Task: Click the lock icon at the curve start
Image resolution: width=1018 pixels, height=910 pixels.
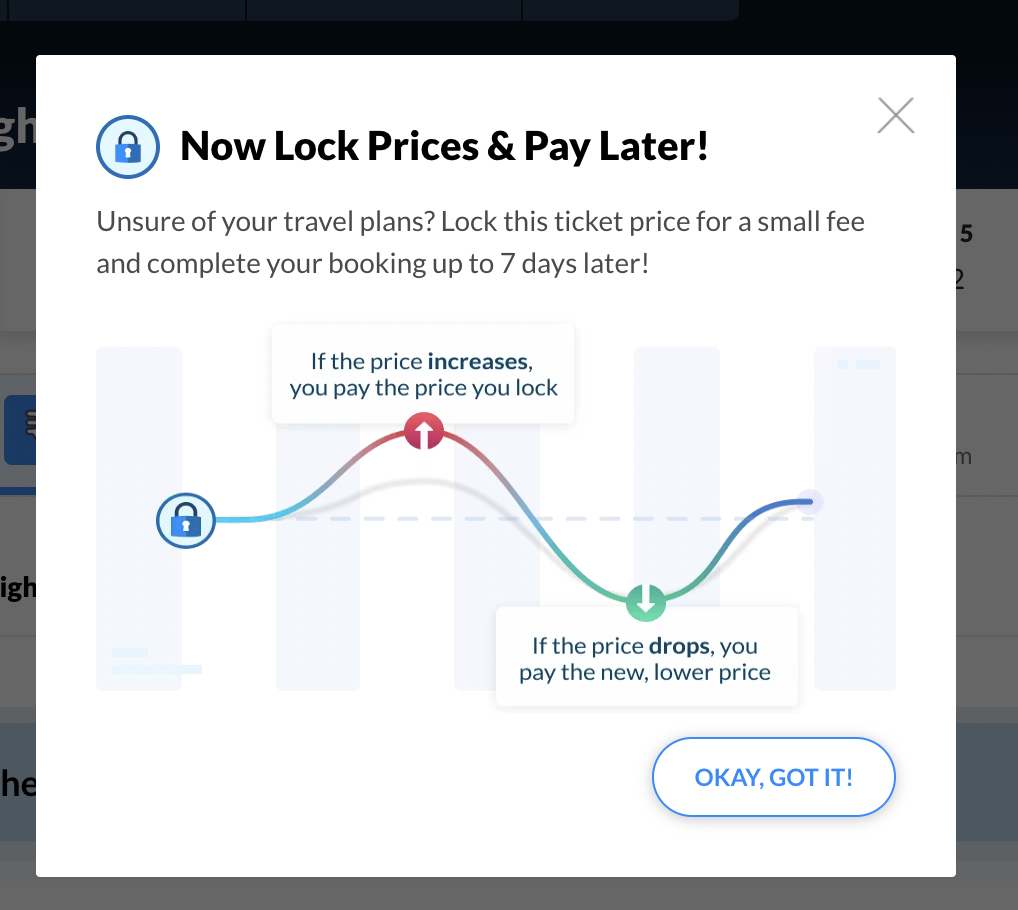Action: coord(186,520)
